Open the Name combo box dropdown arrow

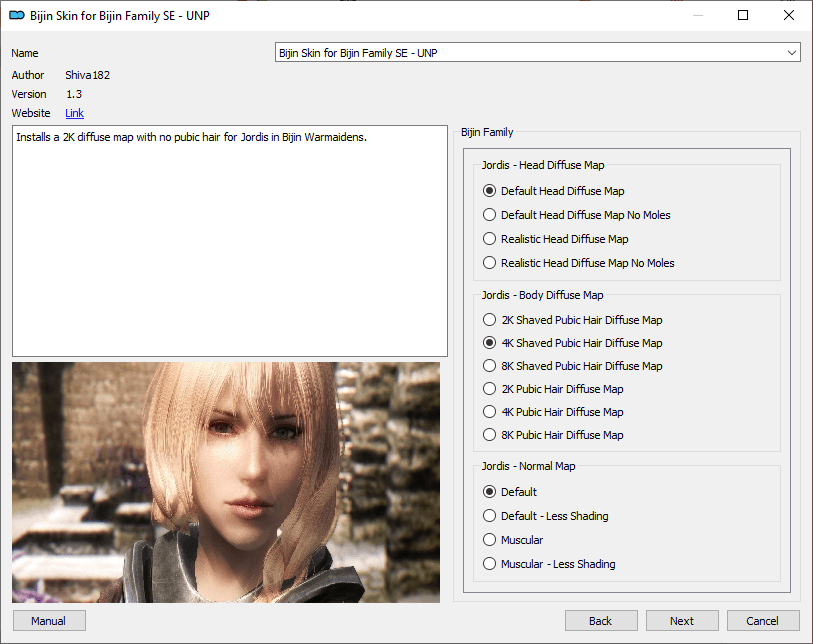click(792, 52)
